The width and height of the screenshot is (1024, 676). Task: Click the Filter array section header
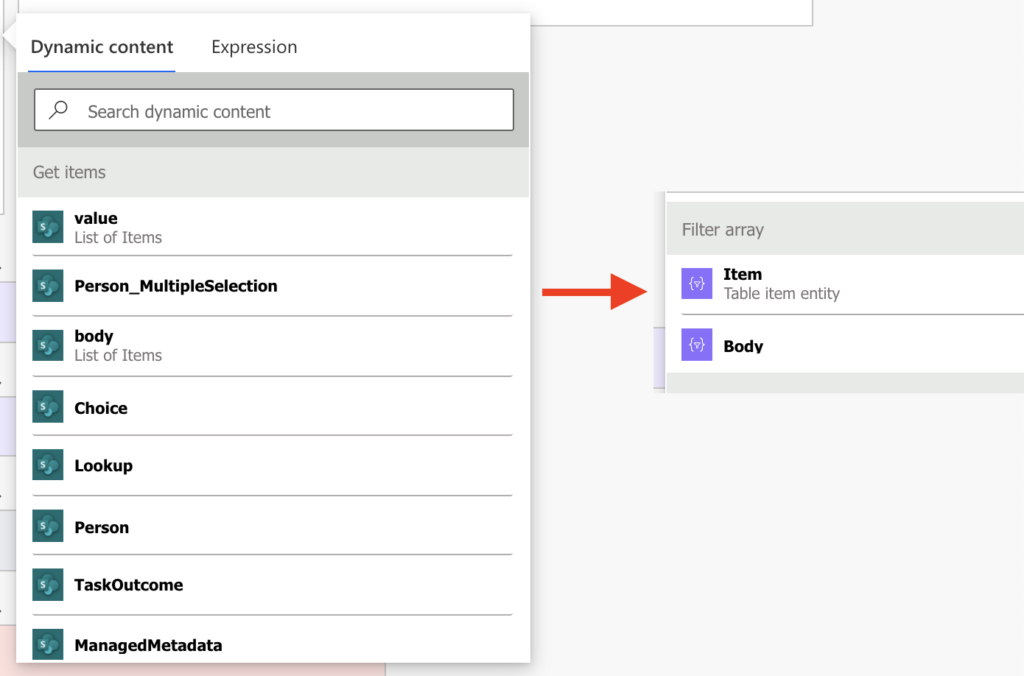(845, 229)
